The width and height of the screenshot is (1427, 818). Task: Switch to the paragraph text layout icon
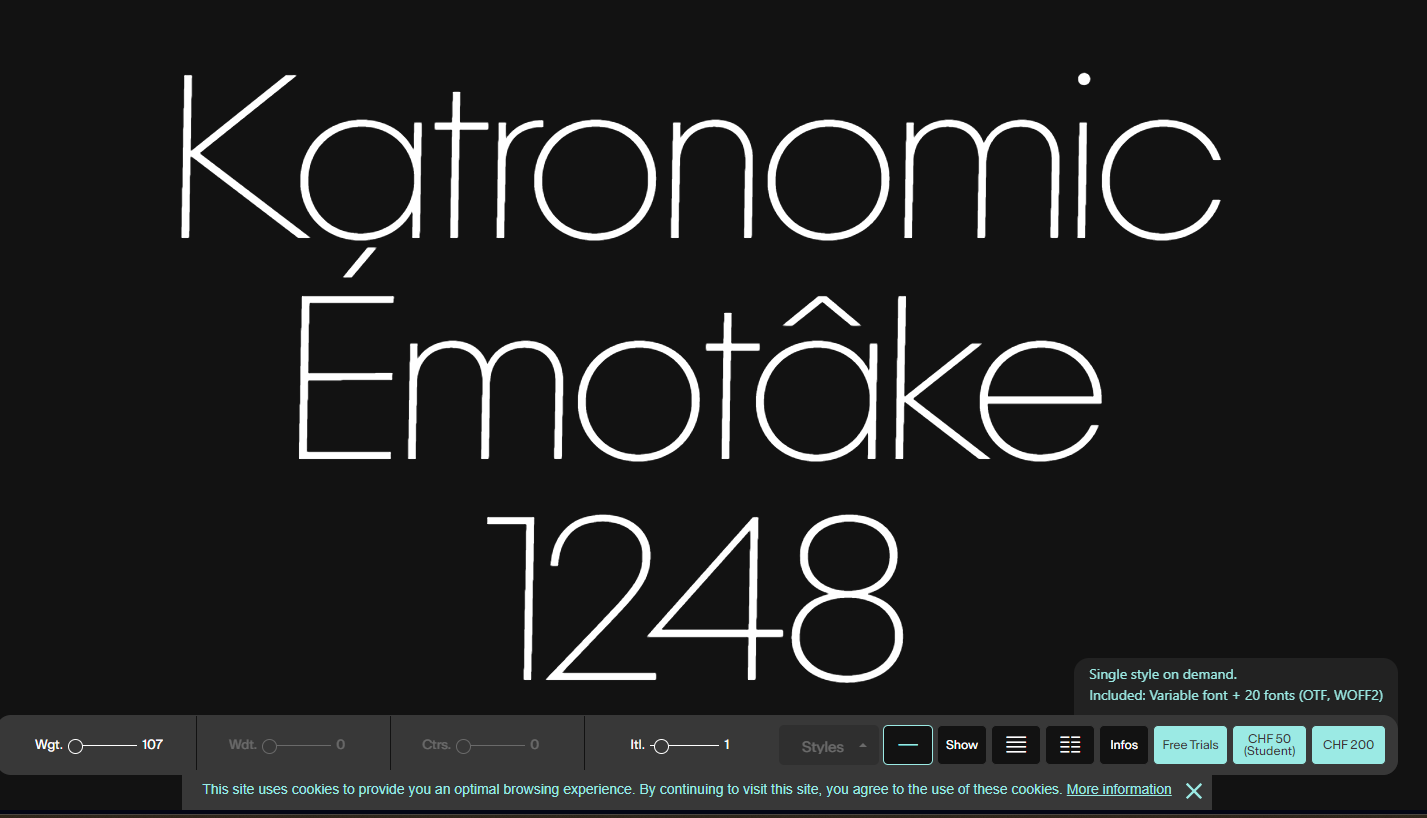pos(1015,745)
